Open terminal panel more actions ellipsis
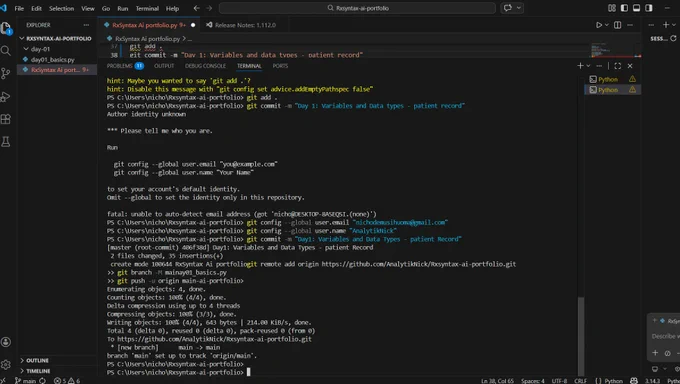The height and width of the screenshot is (384, 680). pyautogui.click(x=599, y=66)
